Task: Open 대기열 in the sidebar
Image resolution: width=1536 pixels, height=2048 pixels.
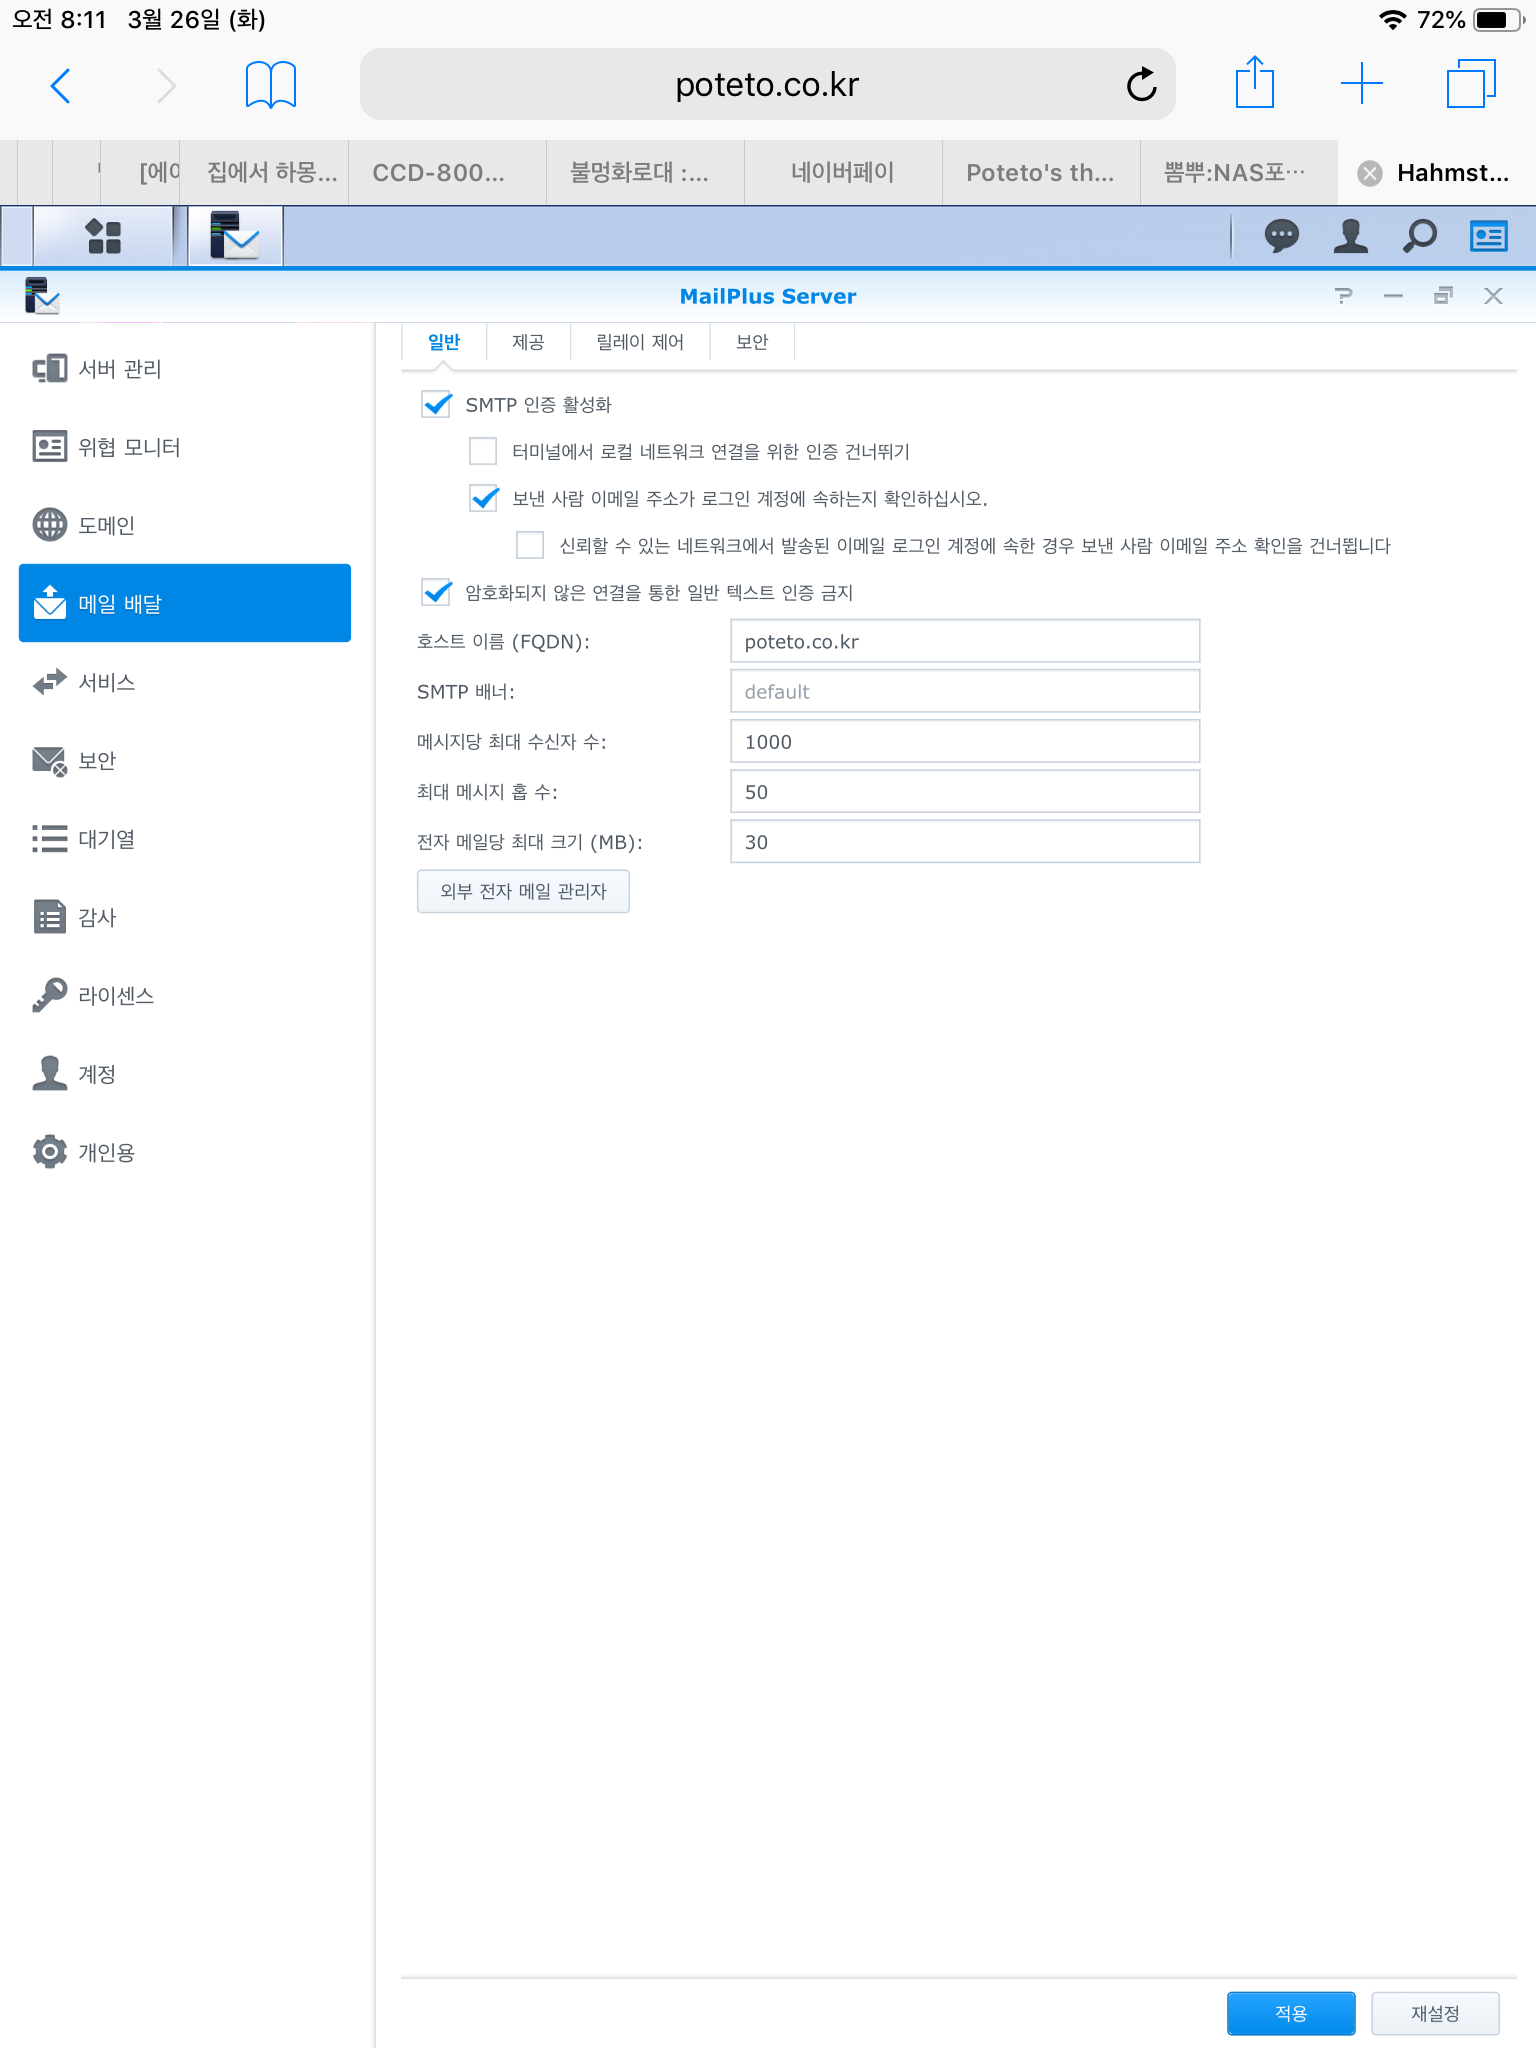Action: point(106,839)
